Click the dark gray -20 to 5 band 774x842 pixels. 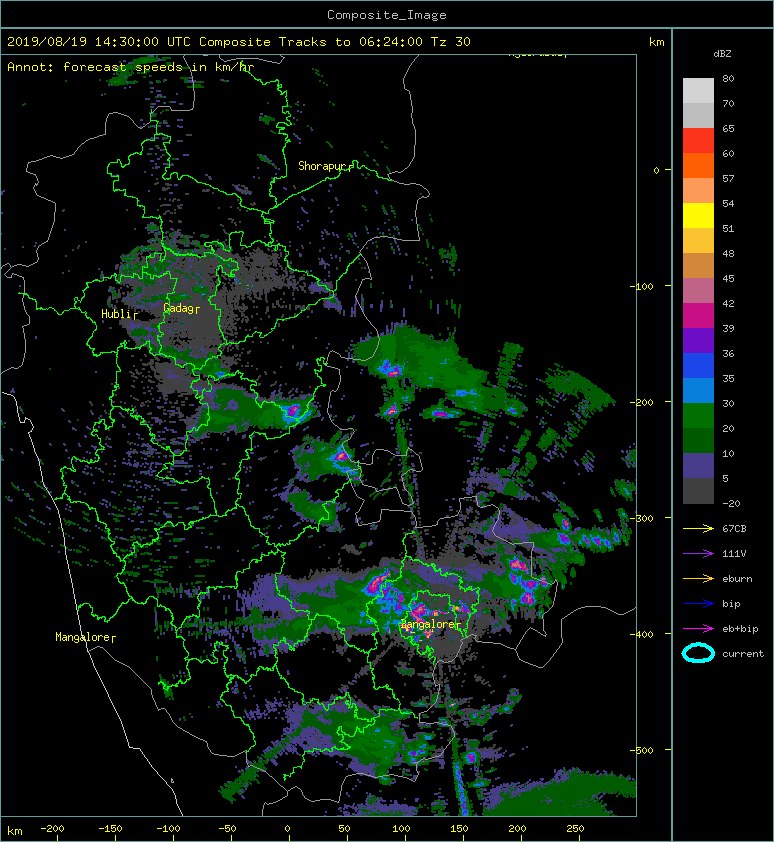(698, 490)
